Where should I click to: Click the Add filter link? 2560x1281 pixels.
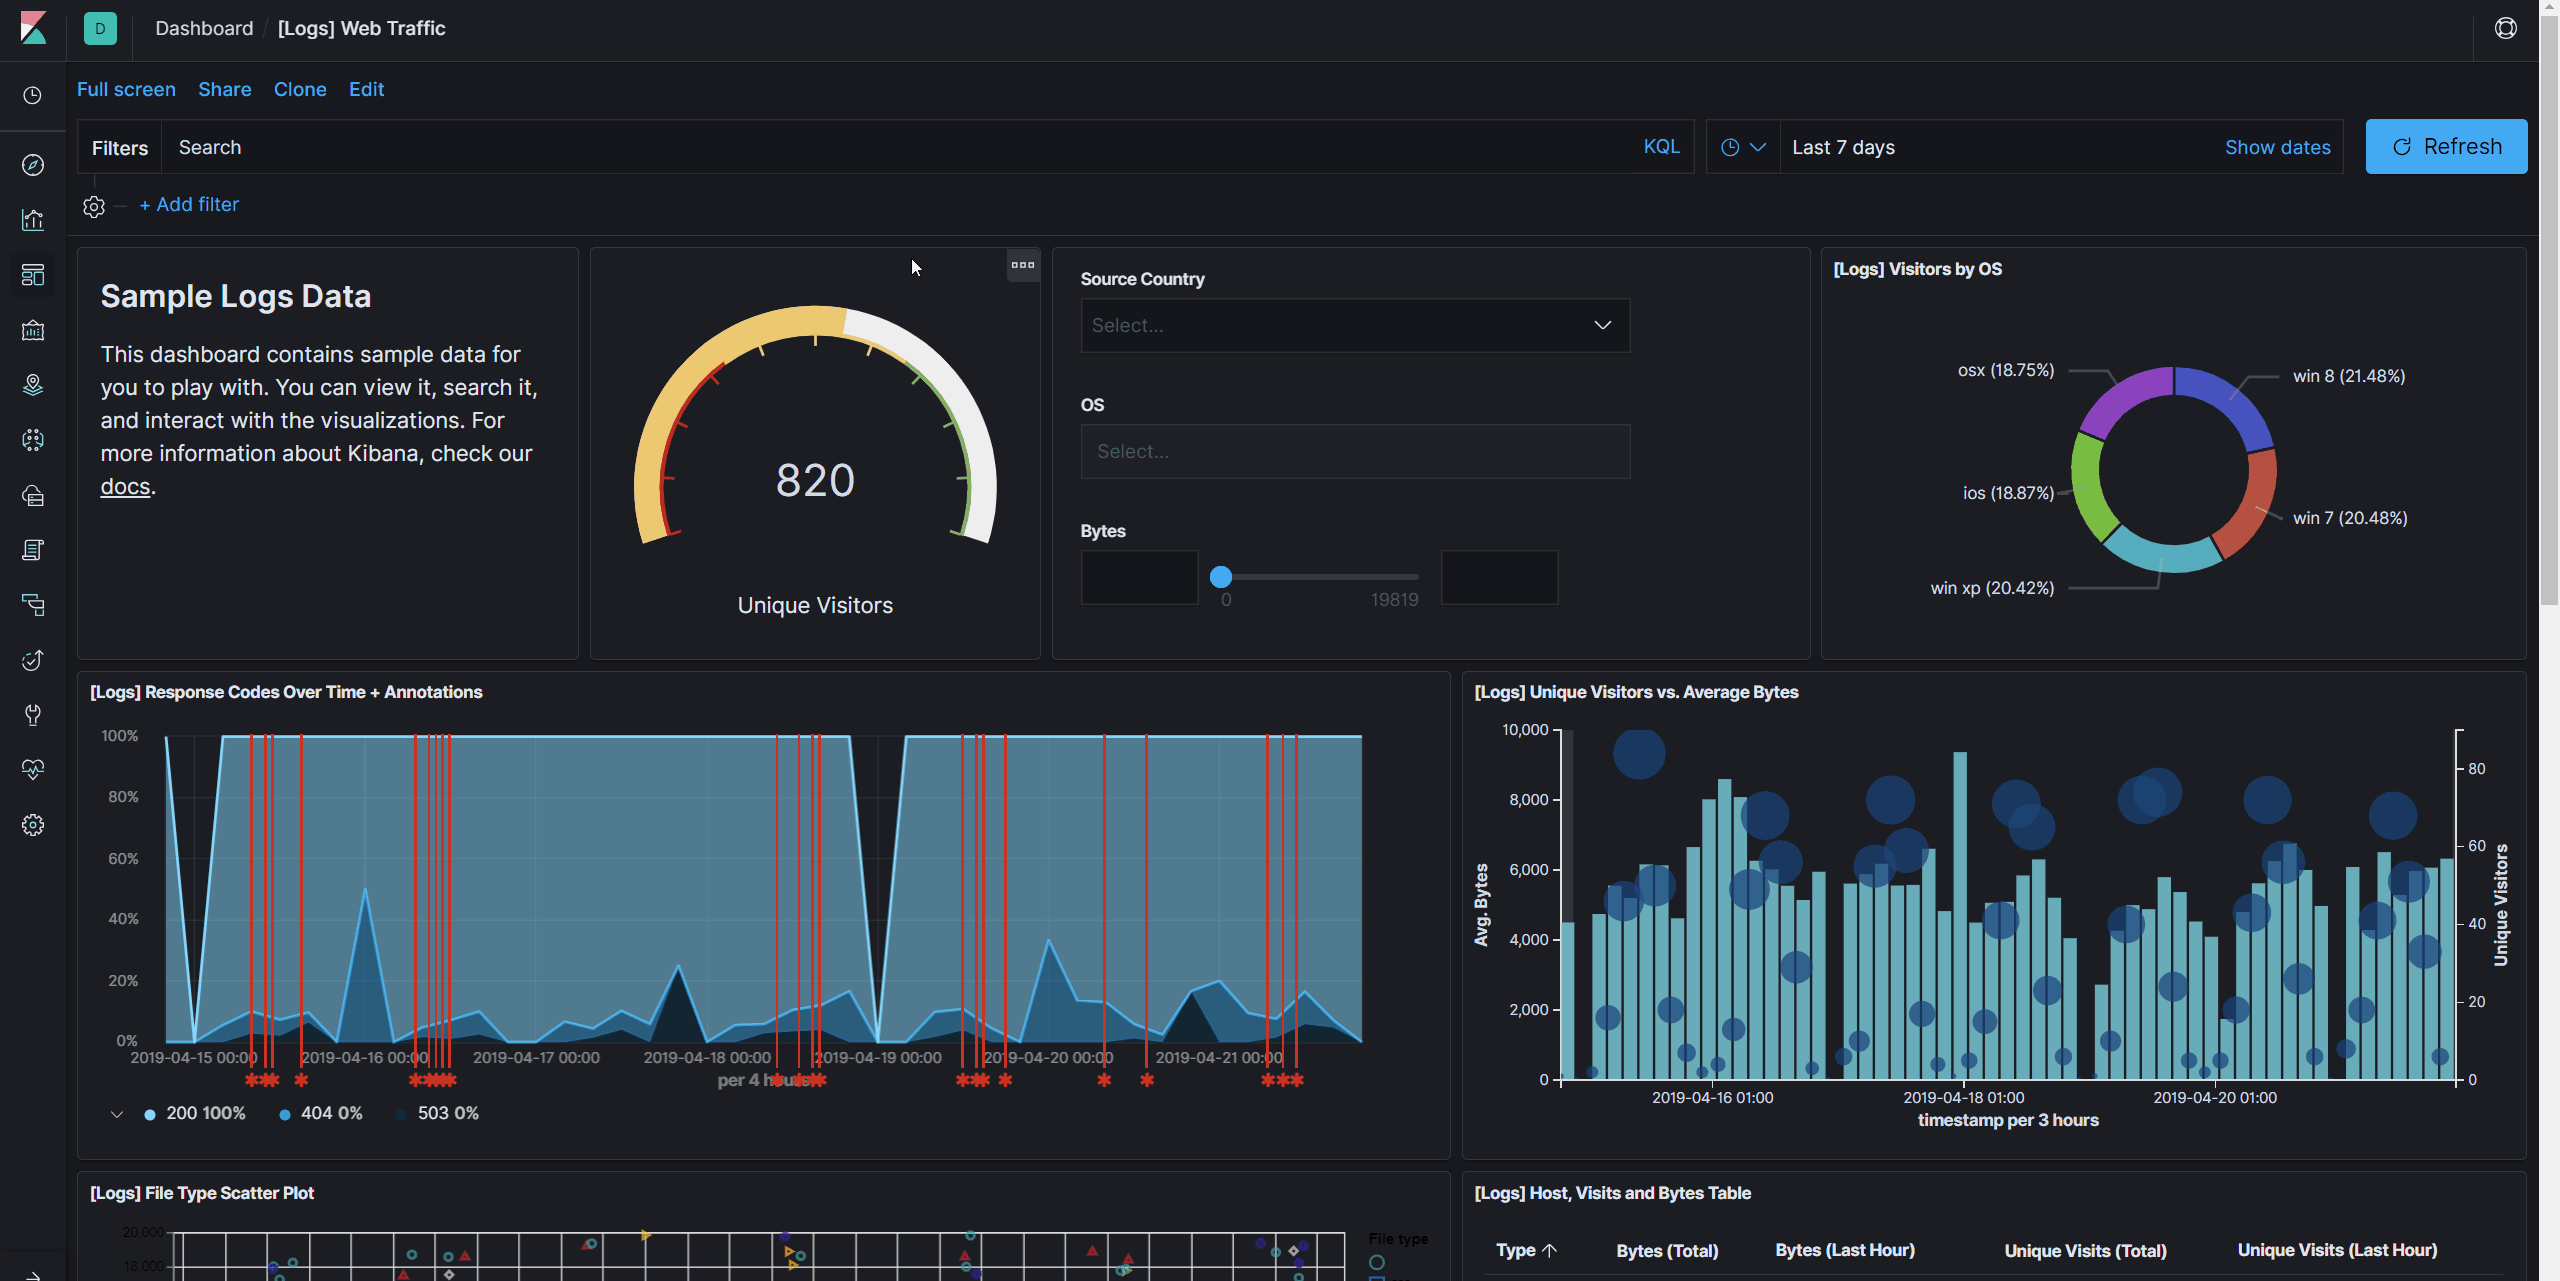tap(189, 204)
